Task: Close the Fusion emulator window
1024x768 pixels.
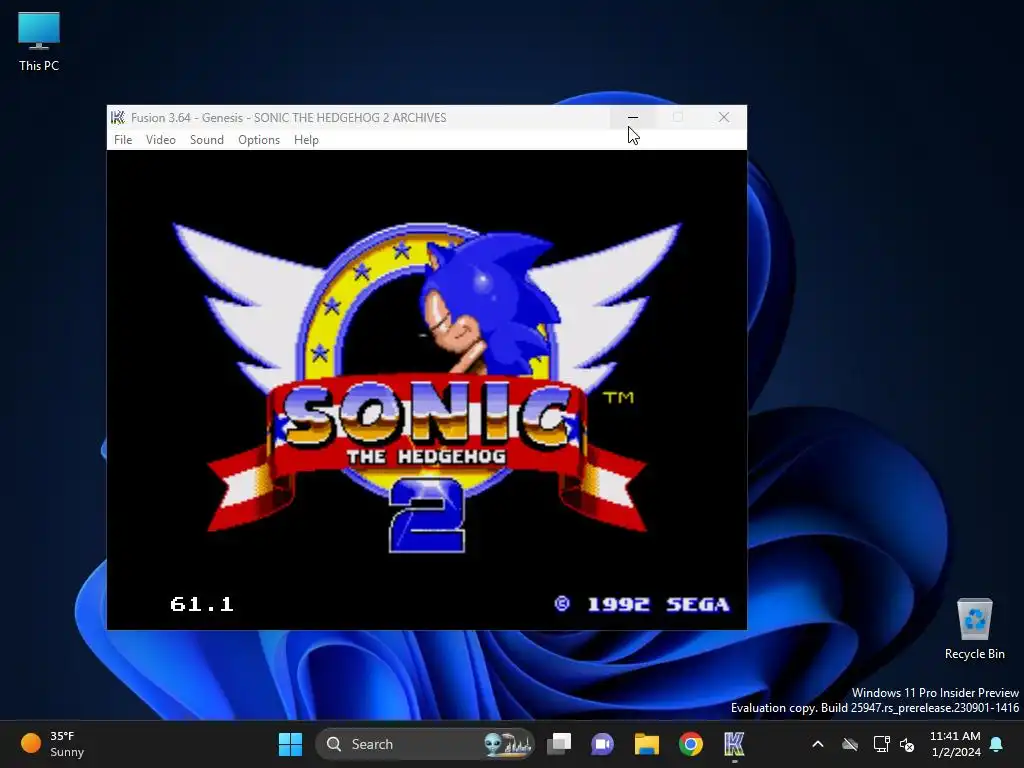Action: 724,118
